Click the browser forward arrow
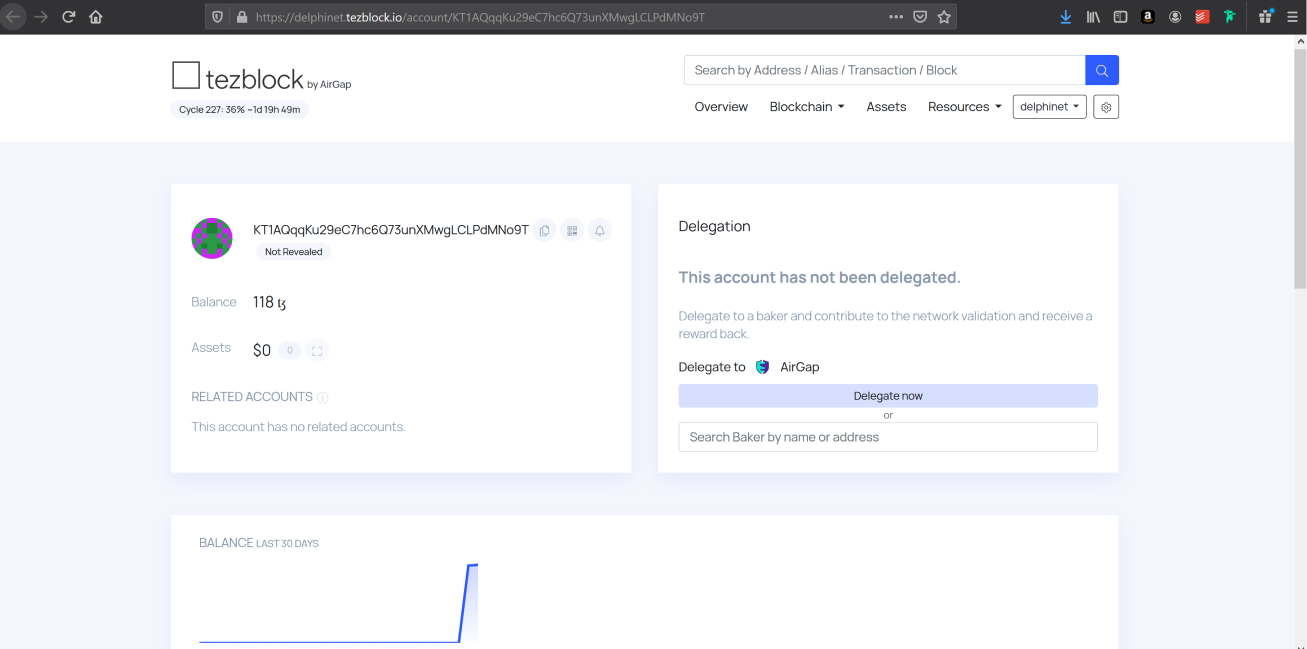The image size is (1307, 649). [x=41, y=17]
